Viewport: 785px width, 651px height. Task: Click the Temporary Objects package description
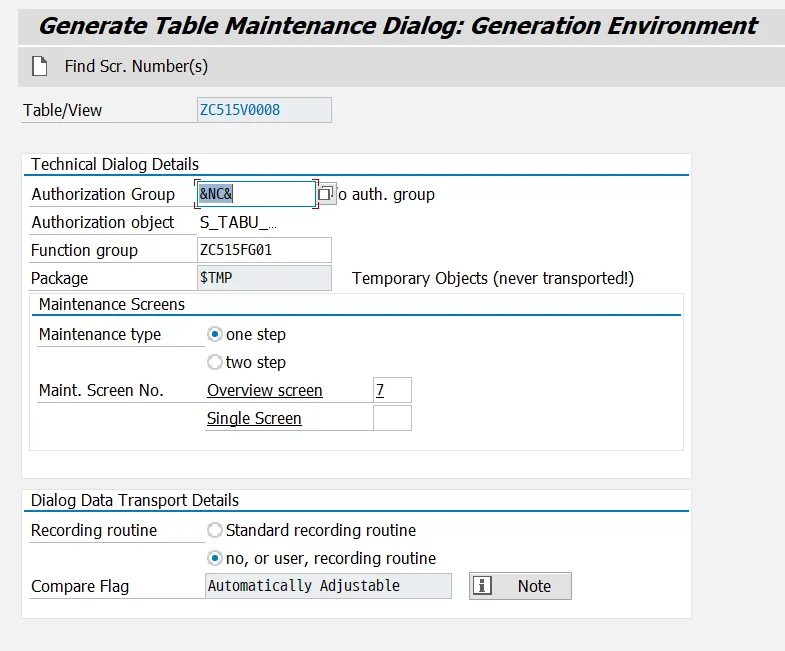(x=493, y=278)
